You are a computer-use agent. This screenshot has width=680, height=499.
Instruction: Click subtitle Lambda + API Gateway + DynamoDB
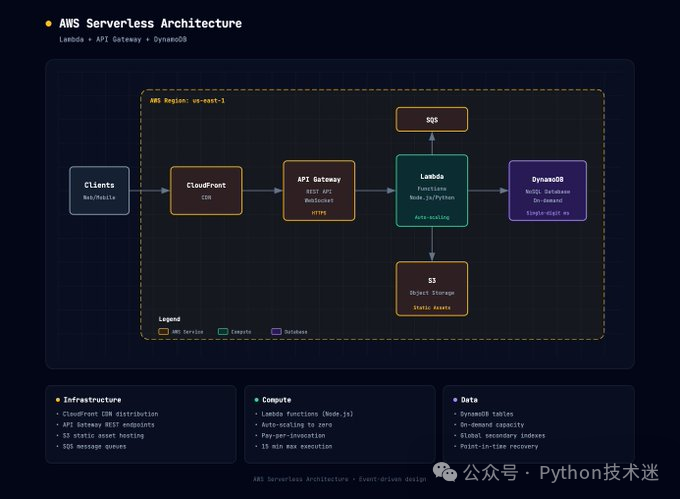(123, 39)
